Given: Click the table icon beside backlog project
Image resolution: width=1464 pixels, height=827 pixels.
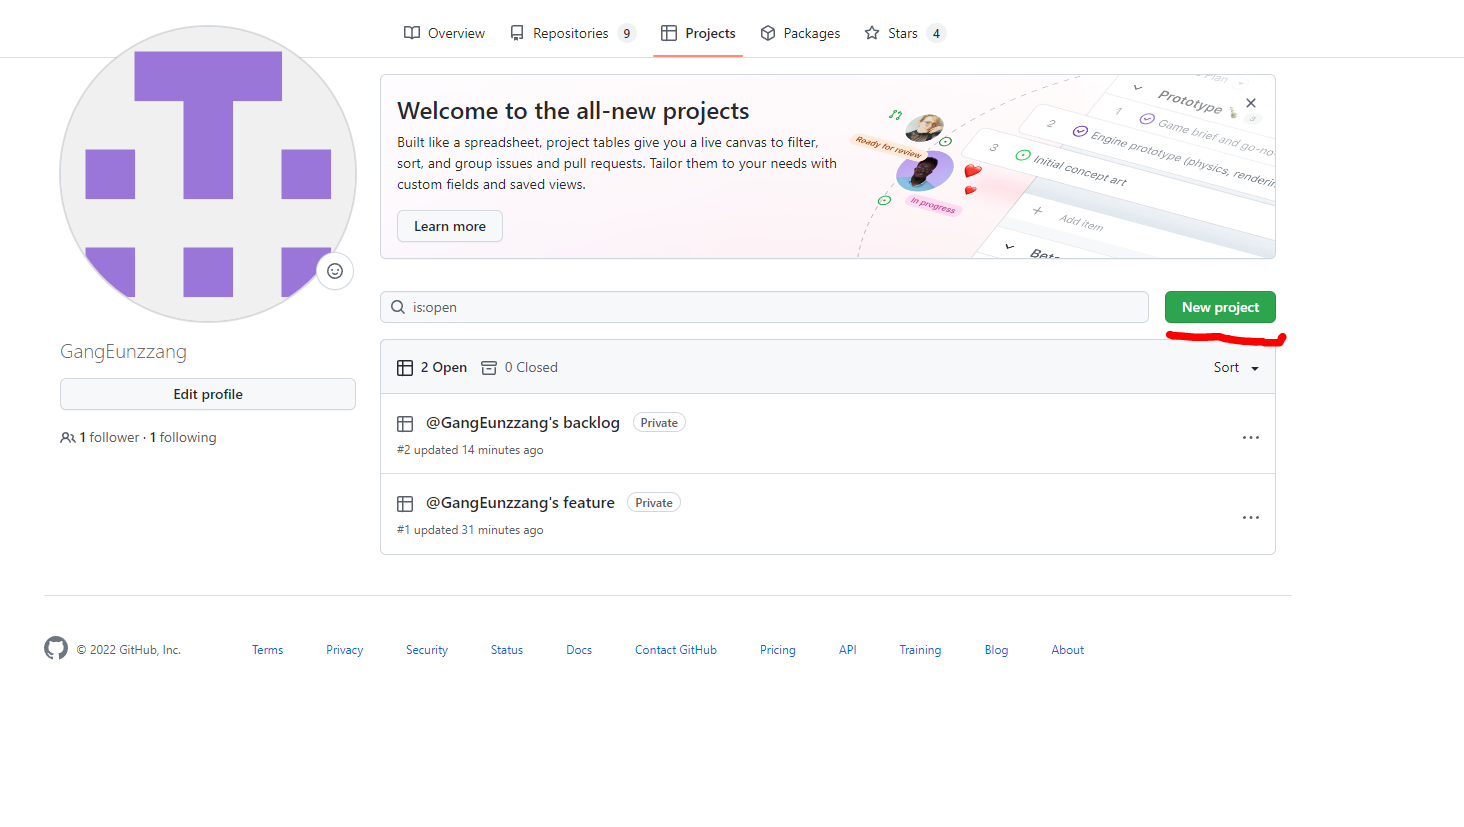Looking at the screenshot, I should [x=405, y=423].
